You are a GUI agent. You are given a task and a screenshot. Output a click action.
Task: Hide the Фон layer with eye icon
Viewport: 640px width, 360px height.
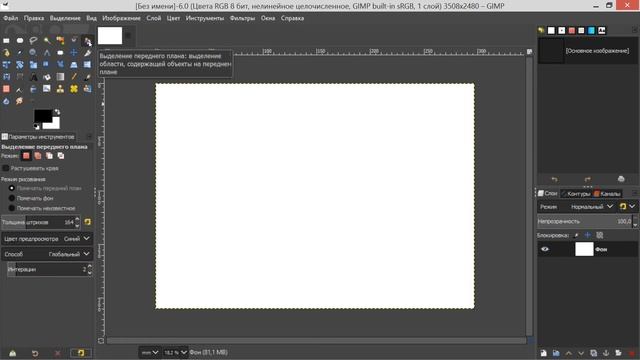click(x=545, y=249)
